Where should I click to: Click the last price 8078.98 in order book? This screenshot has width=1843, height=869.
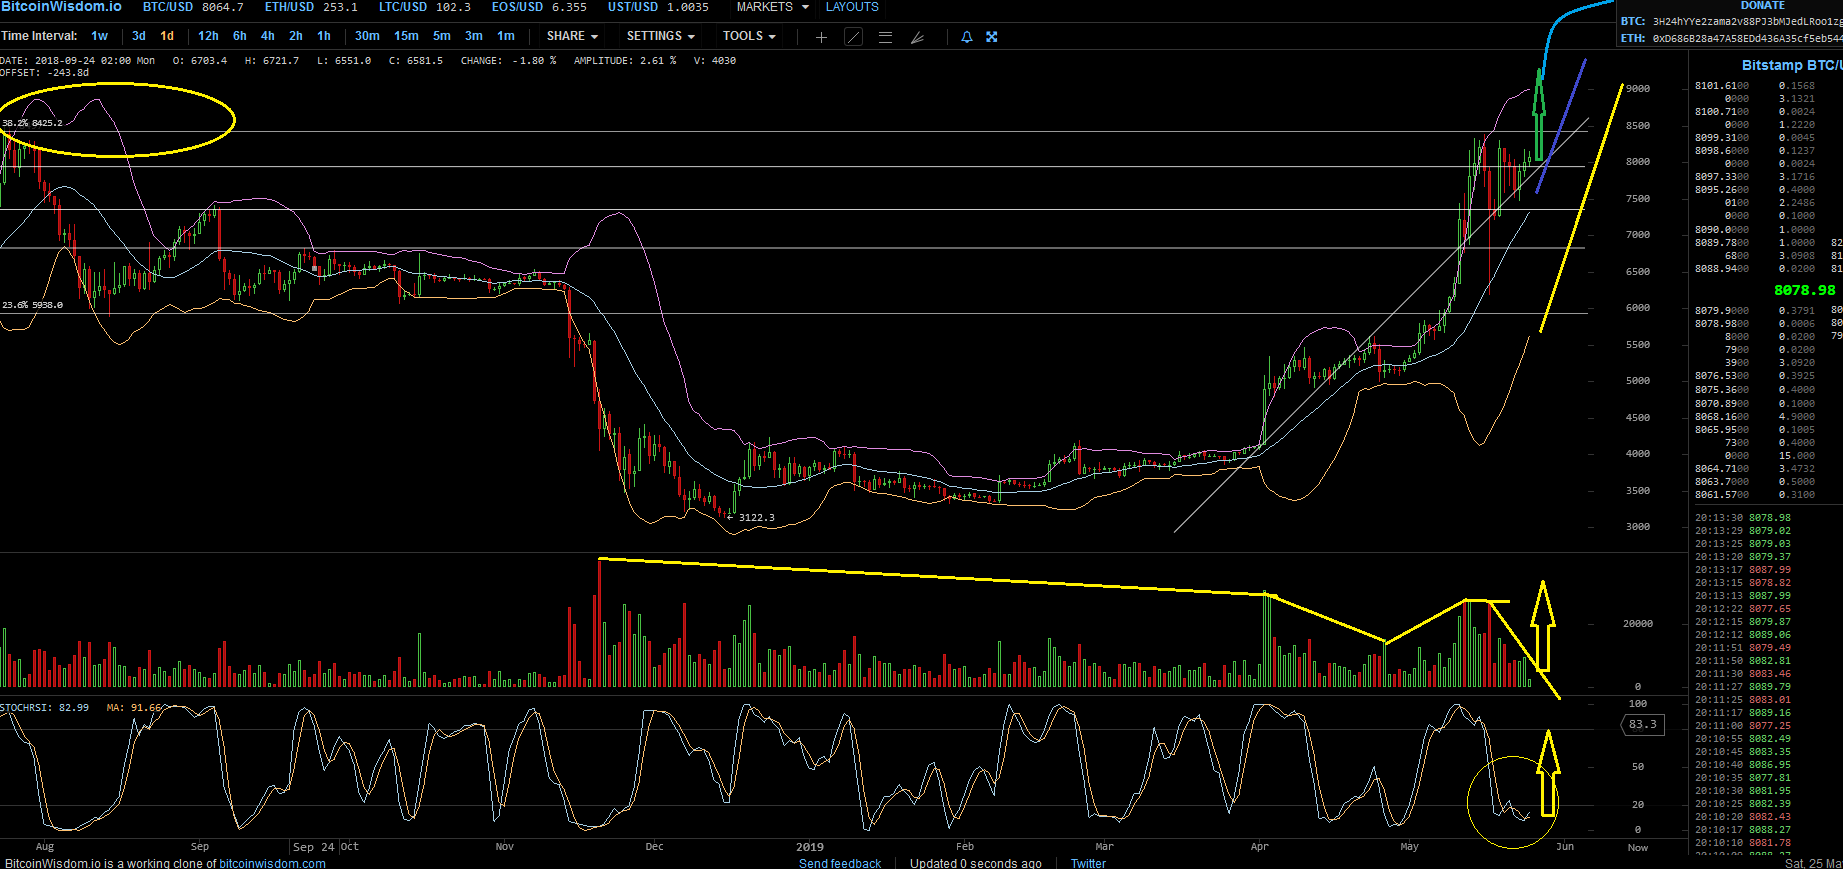pyautogui.click(x=1805, y=290)
